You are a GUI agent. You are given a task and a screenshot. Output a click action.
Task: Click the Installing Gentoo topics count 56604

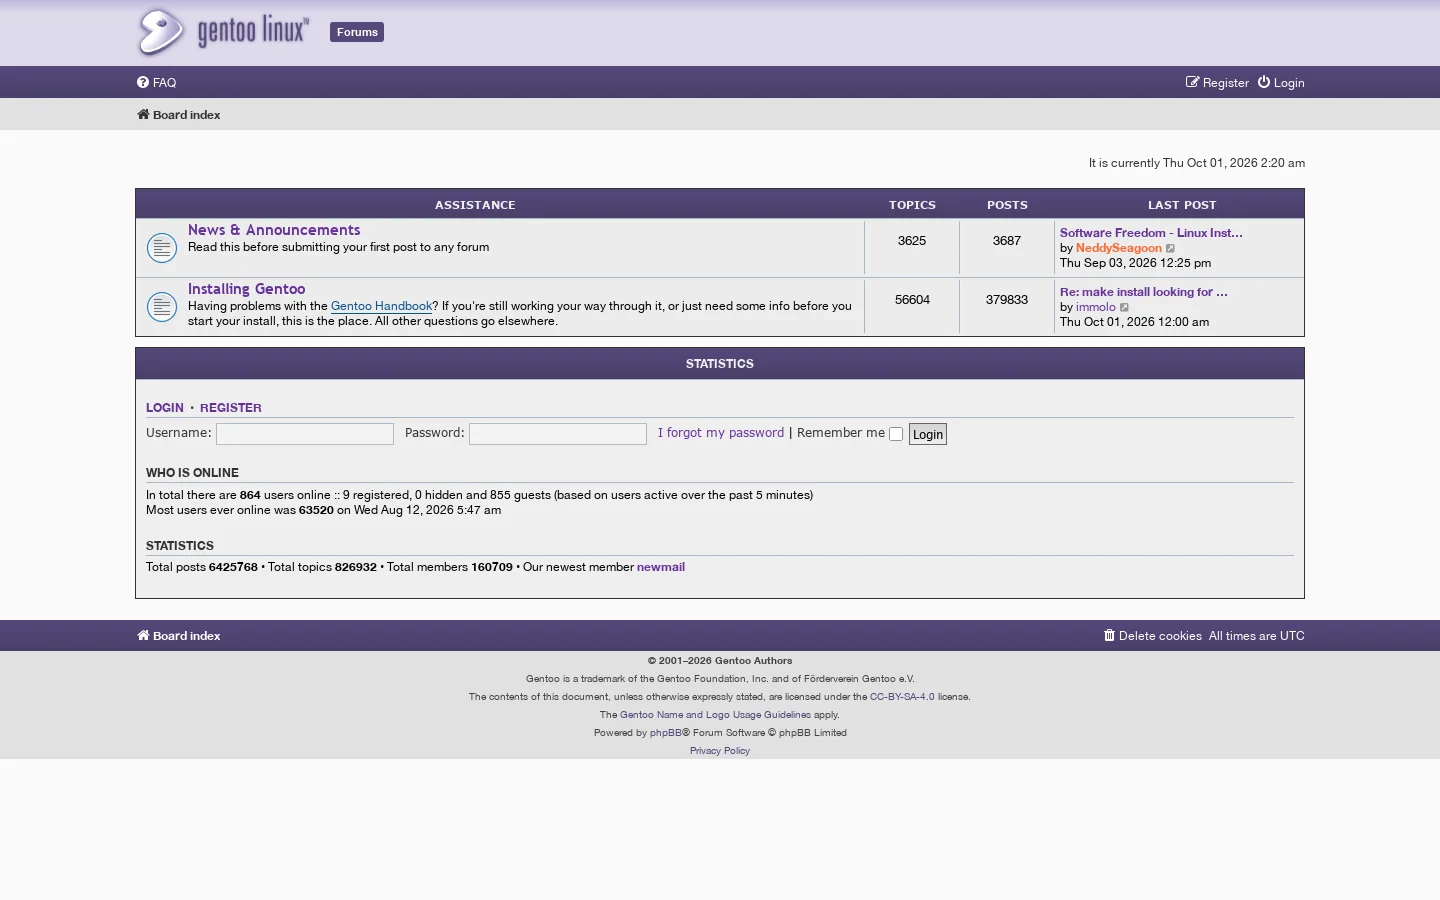click(912, 300)
